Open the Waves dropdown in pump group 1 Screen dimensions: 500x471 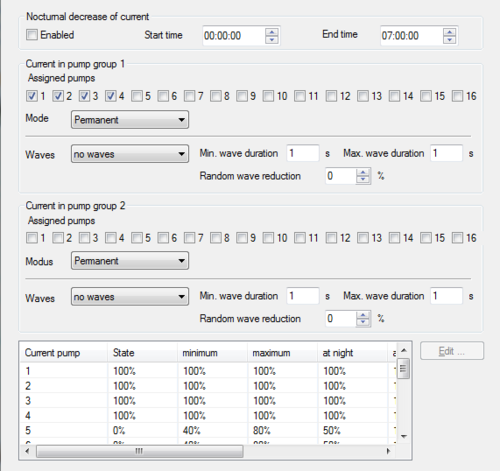(130, 154)
